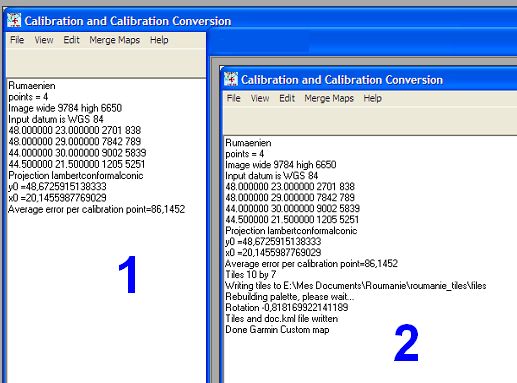Click 'Input datum is WGS 84' in back window

[56, 119]
